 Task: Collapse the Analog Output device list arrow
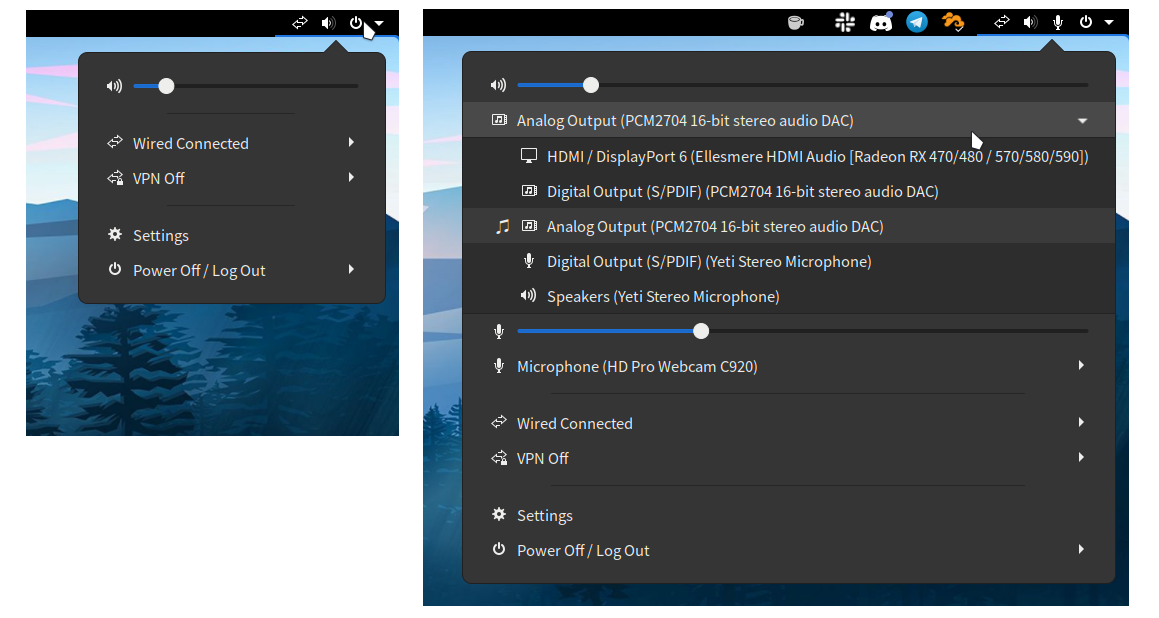1082,121
